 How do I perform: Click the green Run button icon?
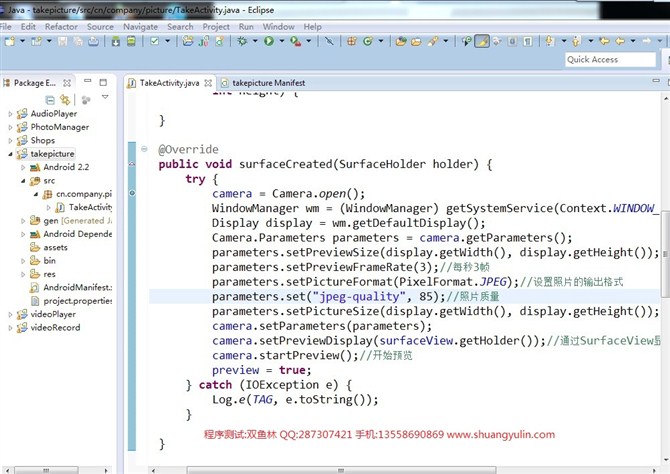tap(269, 41)
